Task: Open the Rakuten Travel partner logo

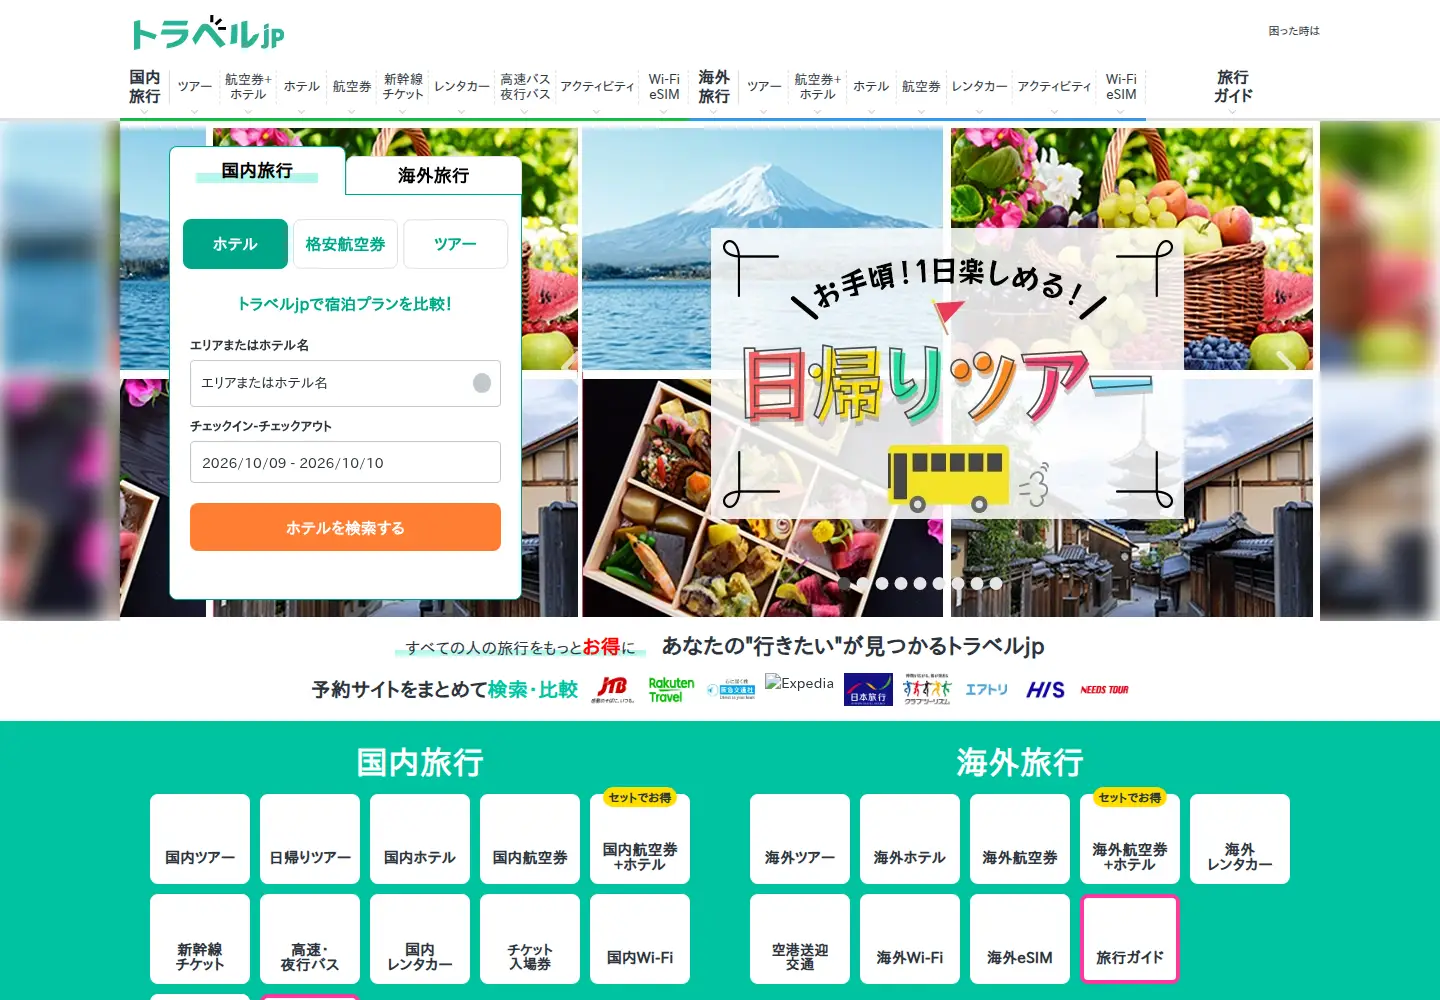Action: [x=671, y=690]
